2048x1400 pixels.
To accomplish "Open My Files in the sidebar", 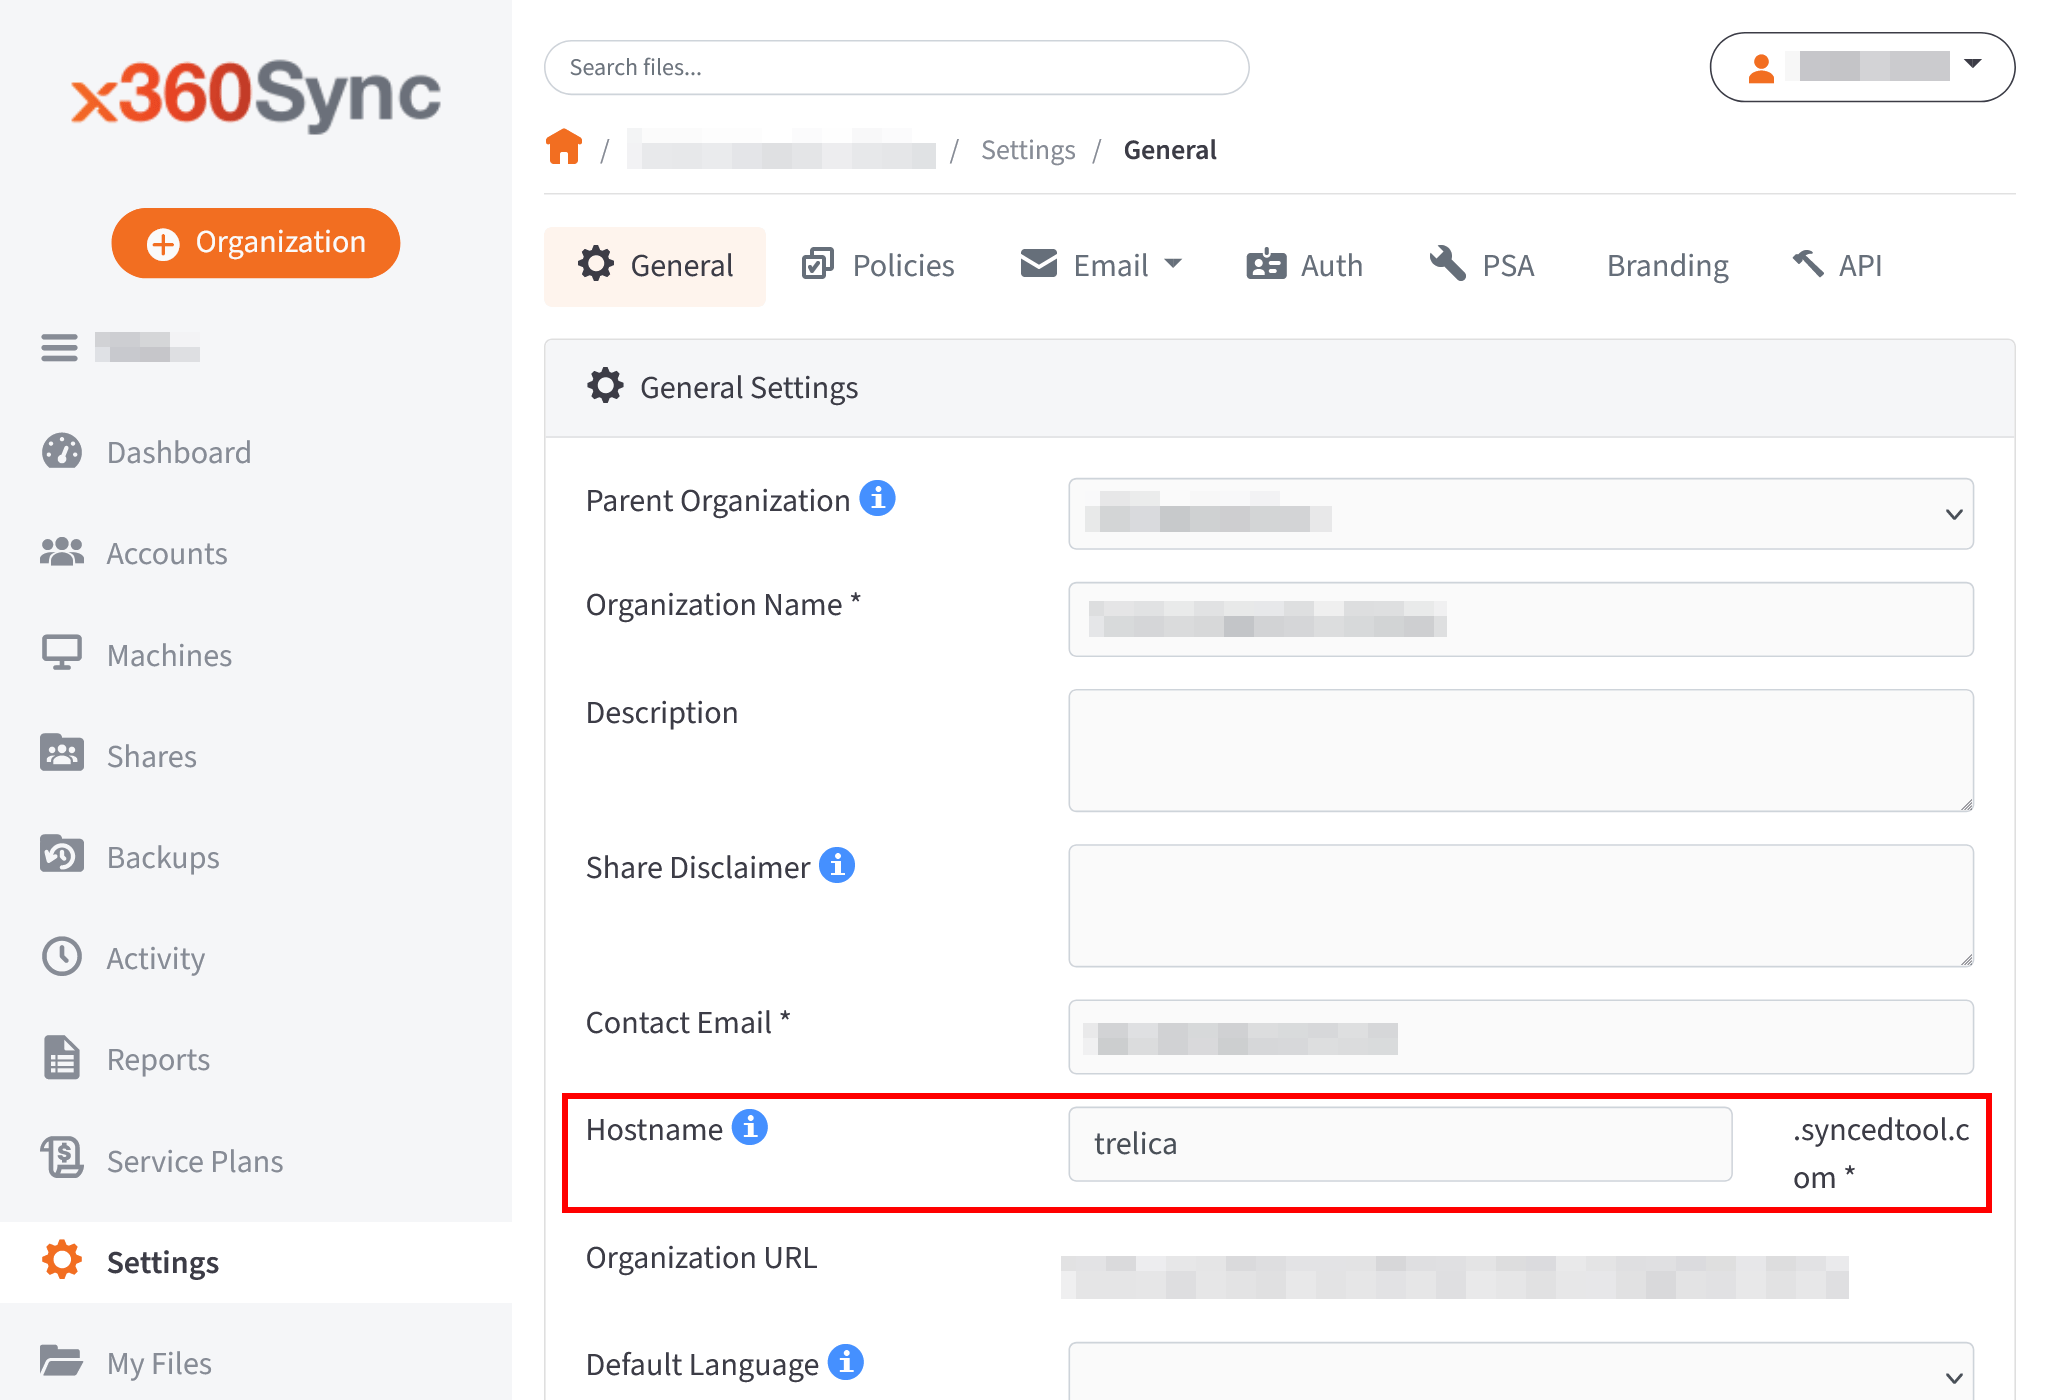I will (x=159, y=1363).
